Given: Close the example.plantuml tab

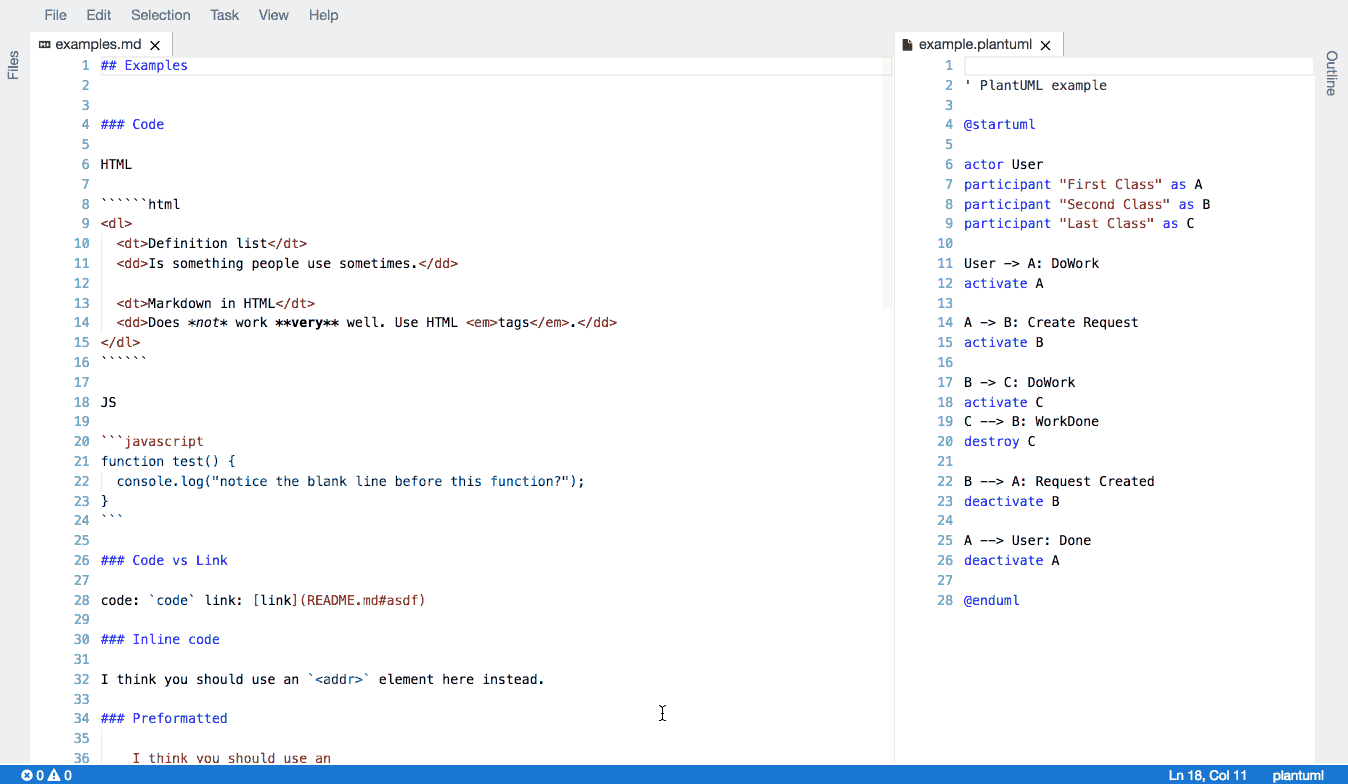Looking at the screenshot, I should (x=1046, y=45).
